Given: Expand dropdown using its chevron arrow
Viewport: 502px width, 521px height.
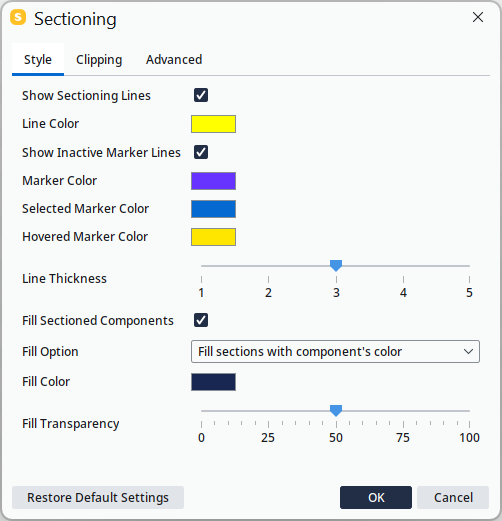Looking at the screenshot, I should pyautogui.click(x=468, y=351).
